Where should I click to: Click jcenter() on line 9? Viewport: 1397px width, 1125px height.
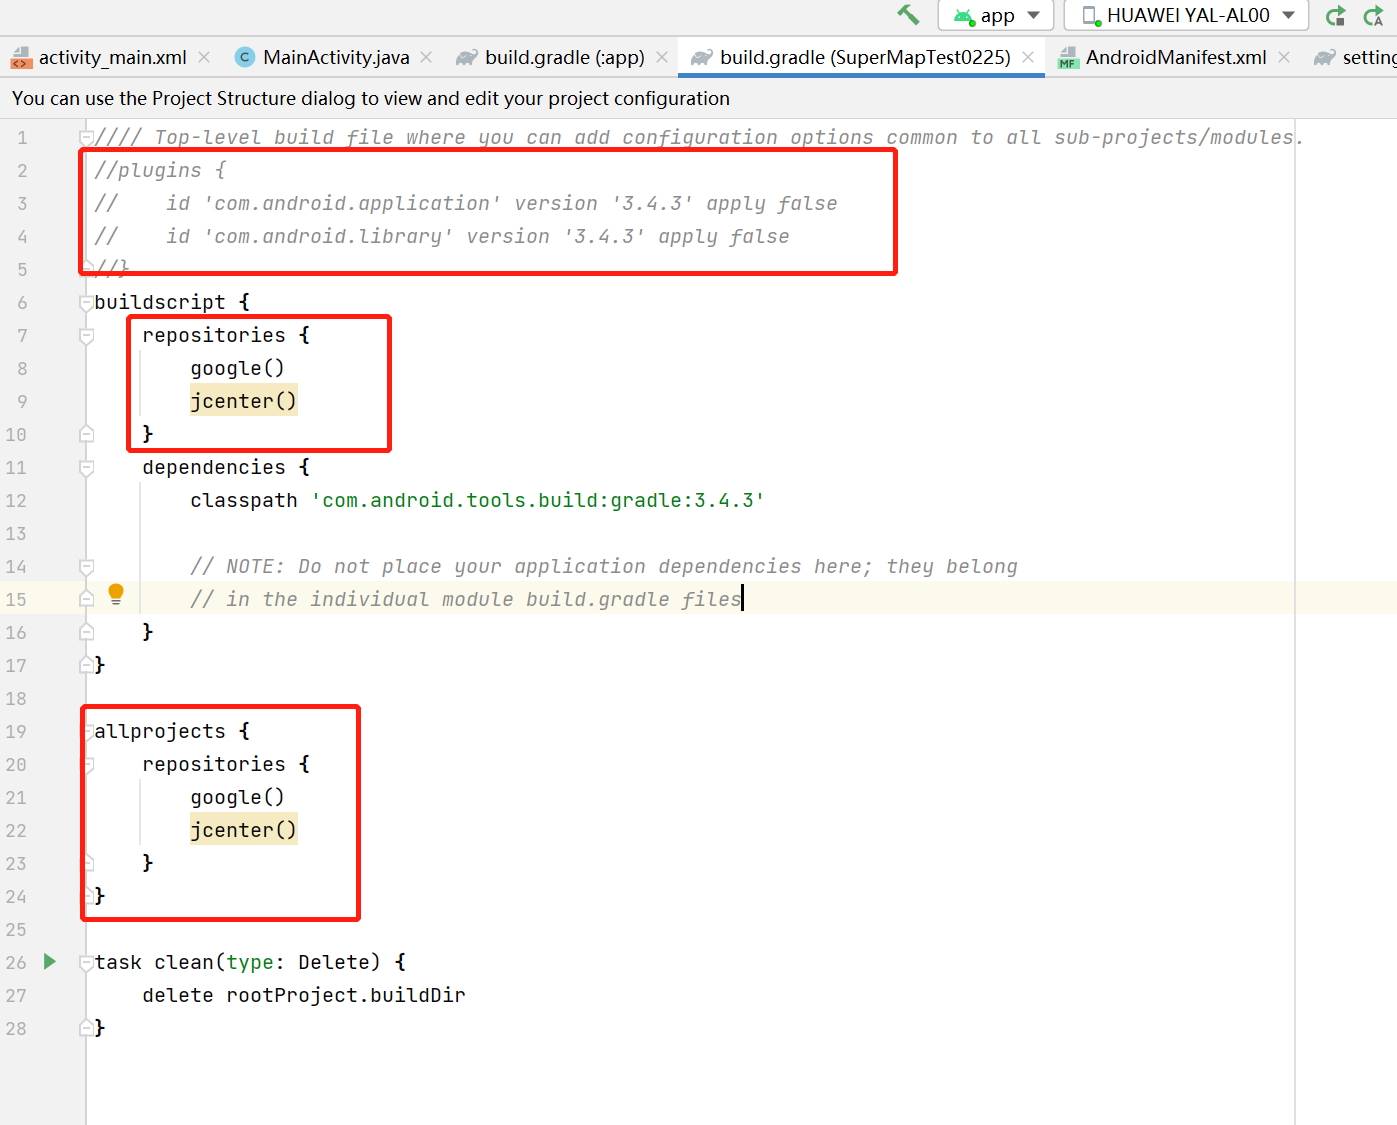coord(243,401)
